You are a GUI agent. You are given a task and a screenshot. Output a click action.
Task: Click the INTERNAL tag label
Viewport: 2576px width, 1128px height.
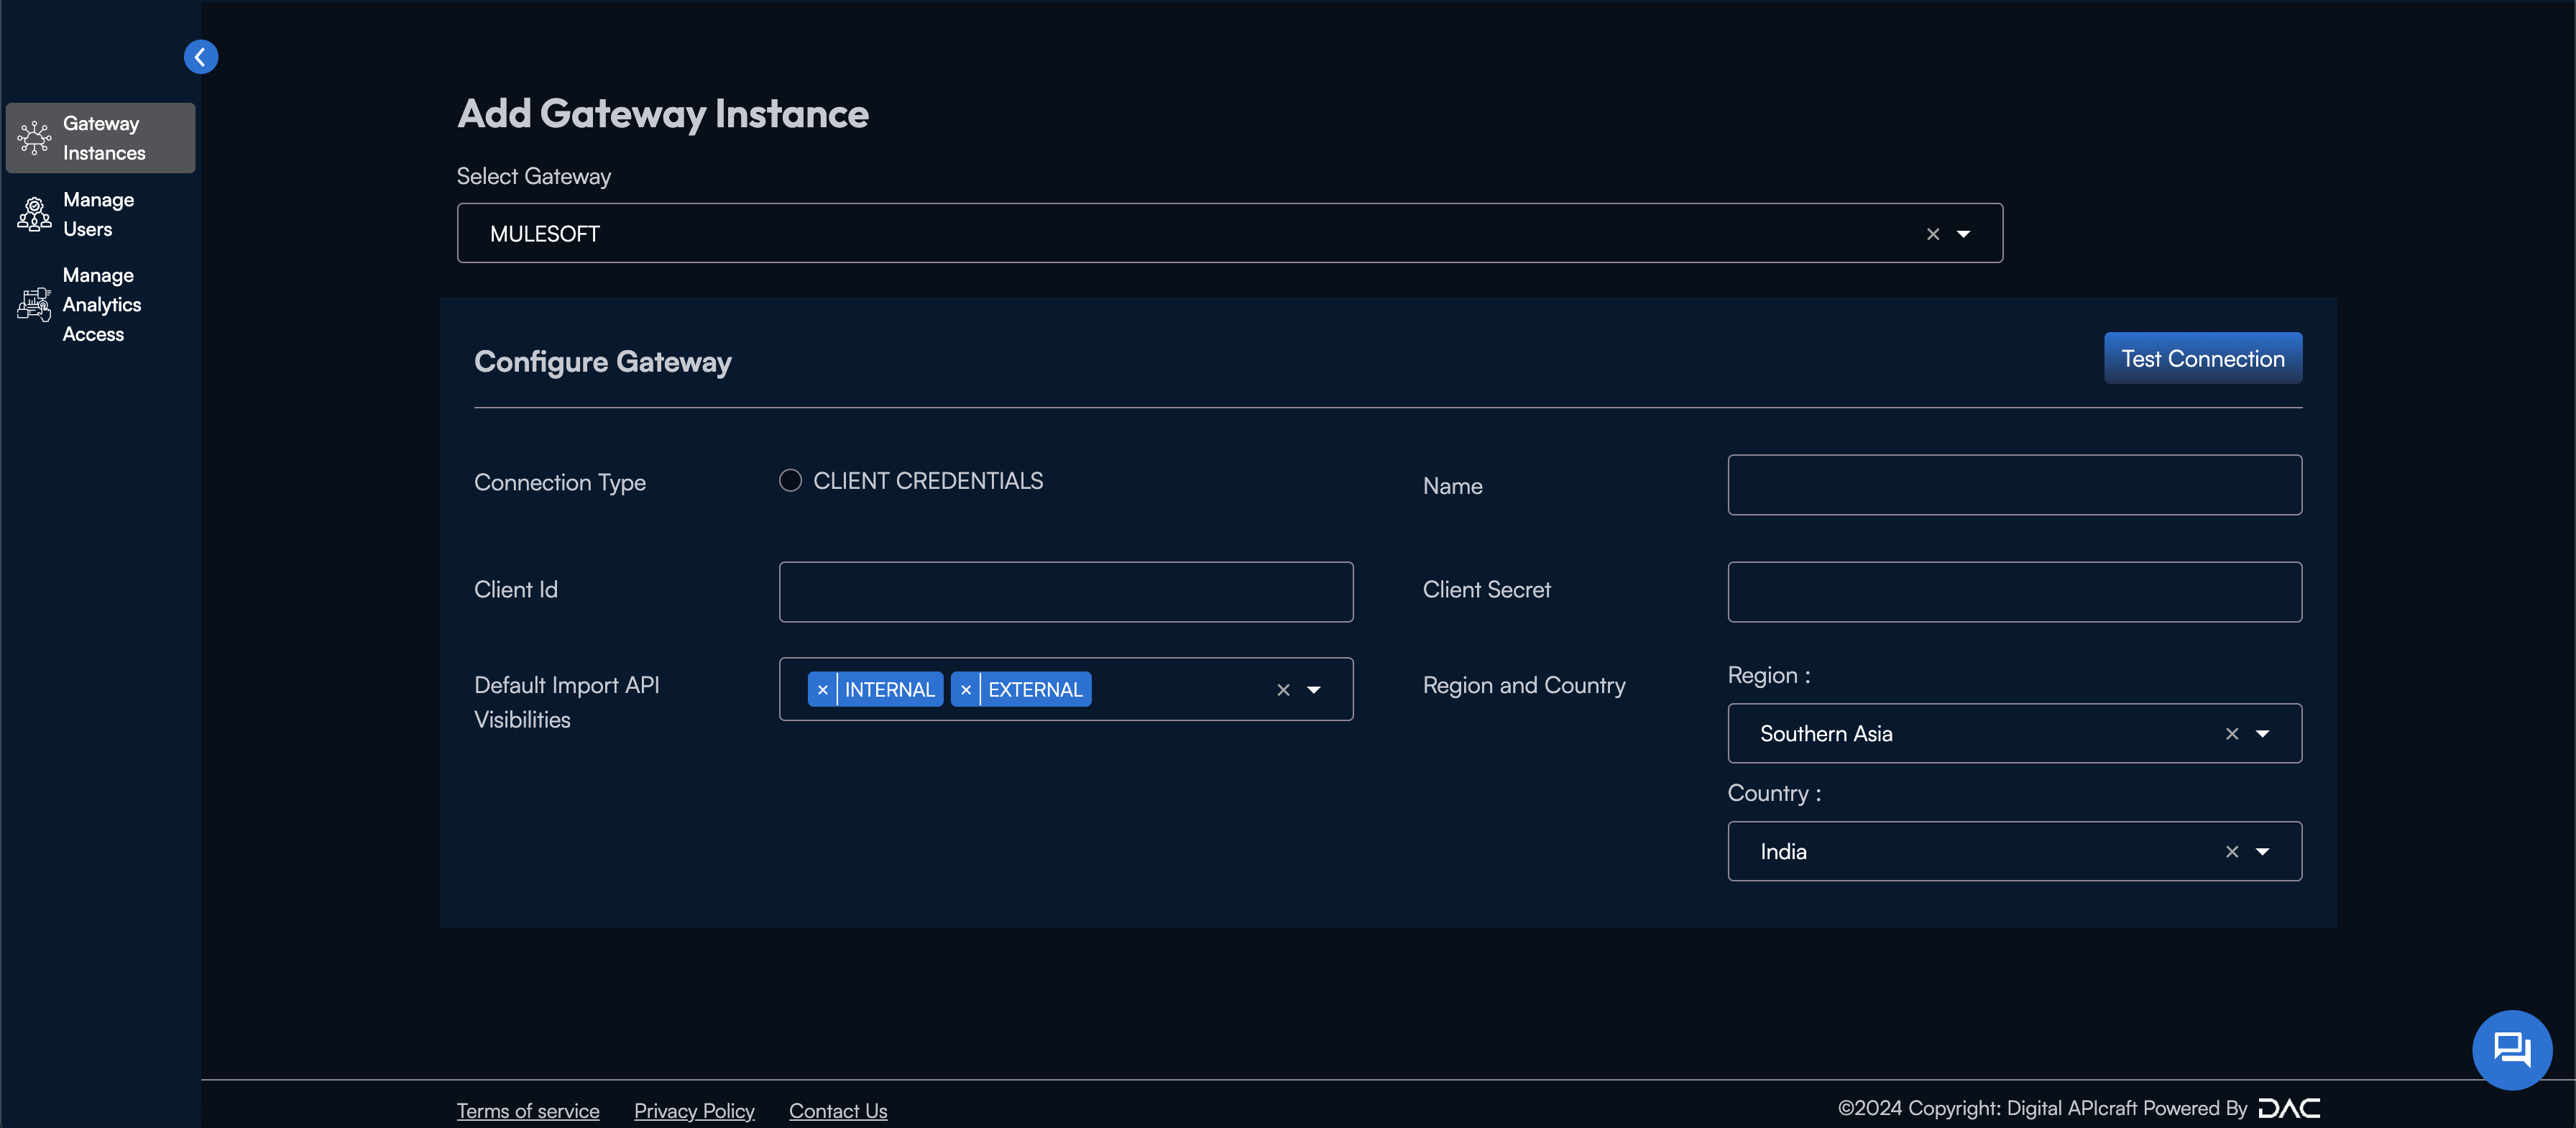[889, 689]
